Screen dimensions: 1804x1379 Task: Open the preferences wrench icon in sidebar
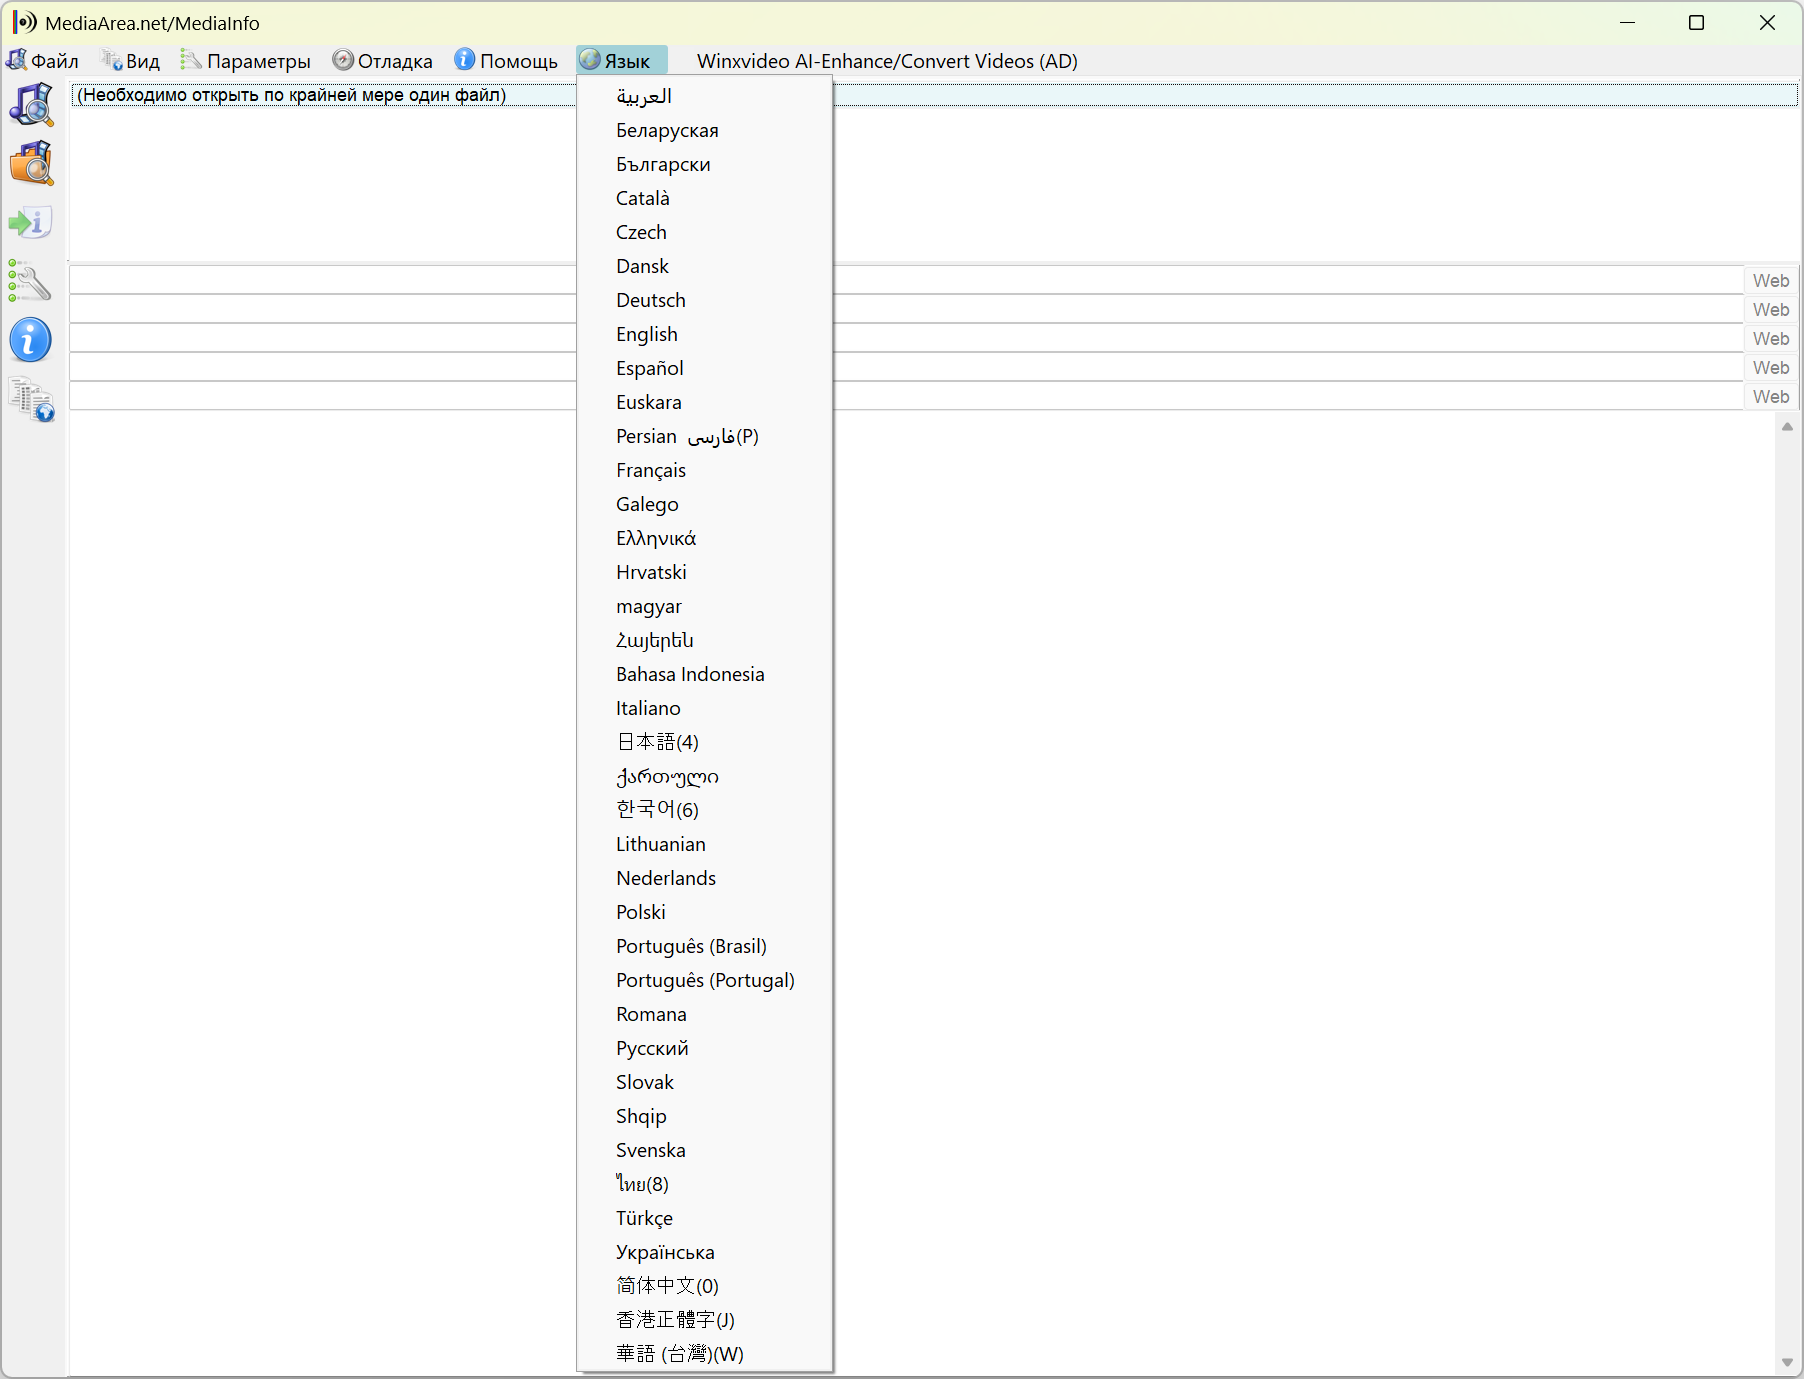click(30, 281)
